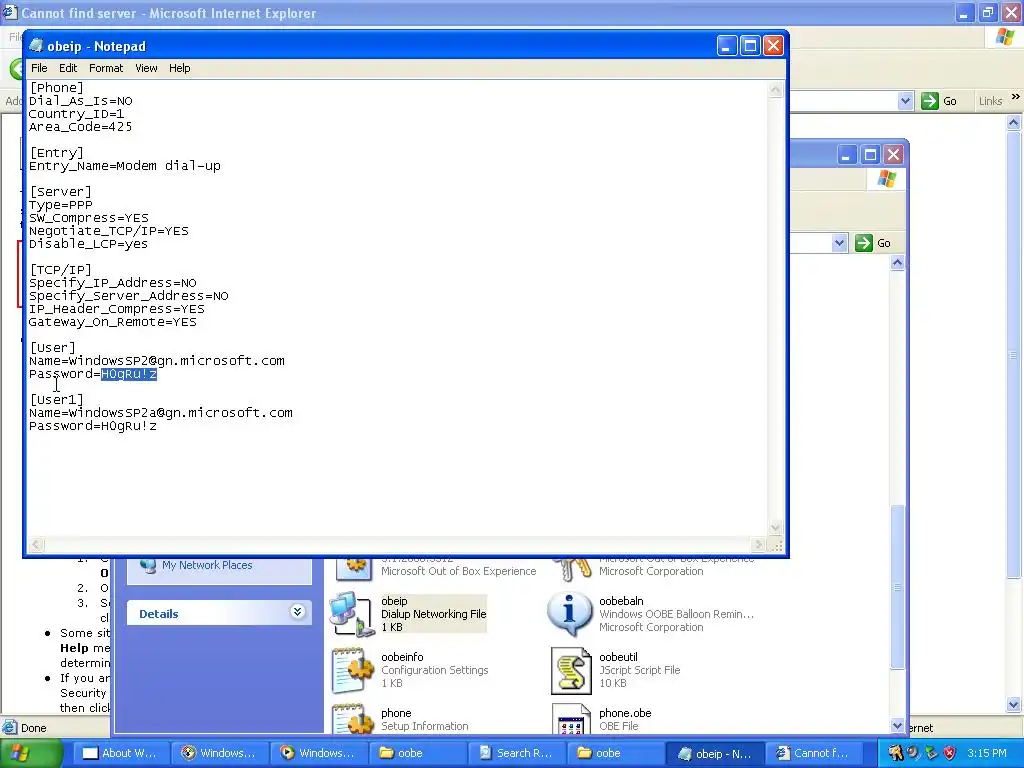Open the View menu in Notepad
Screen dimensions: 1024x768
146,68
